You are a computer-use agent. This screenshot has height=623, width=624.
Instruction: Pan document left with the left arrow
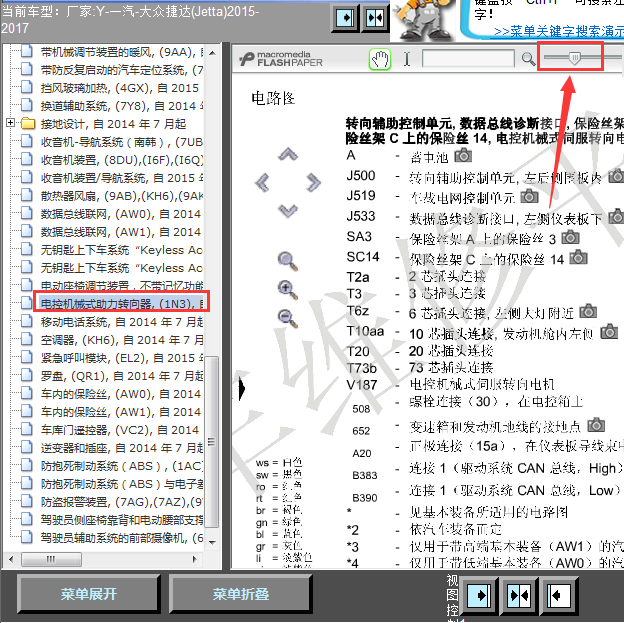click(x=262, y=183)
